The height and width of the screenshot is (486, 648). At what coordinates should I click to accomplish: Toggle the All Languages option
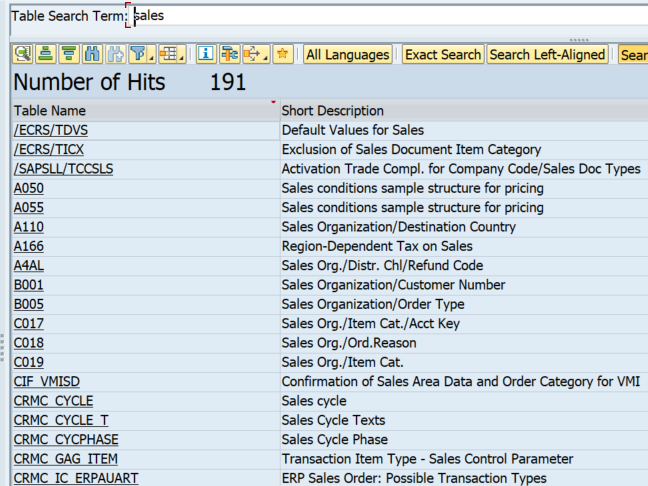click(x=347, y=55)
